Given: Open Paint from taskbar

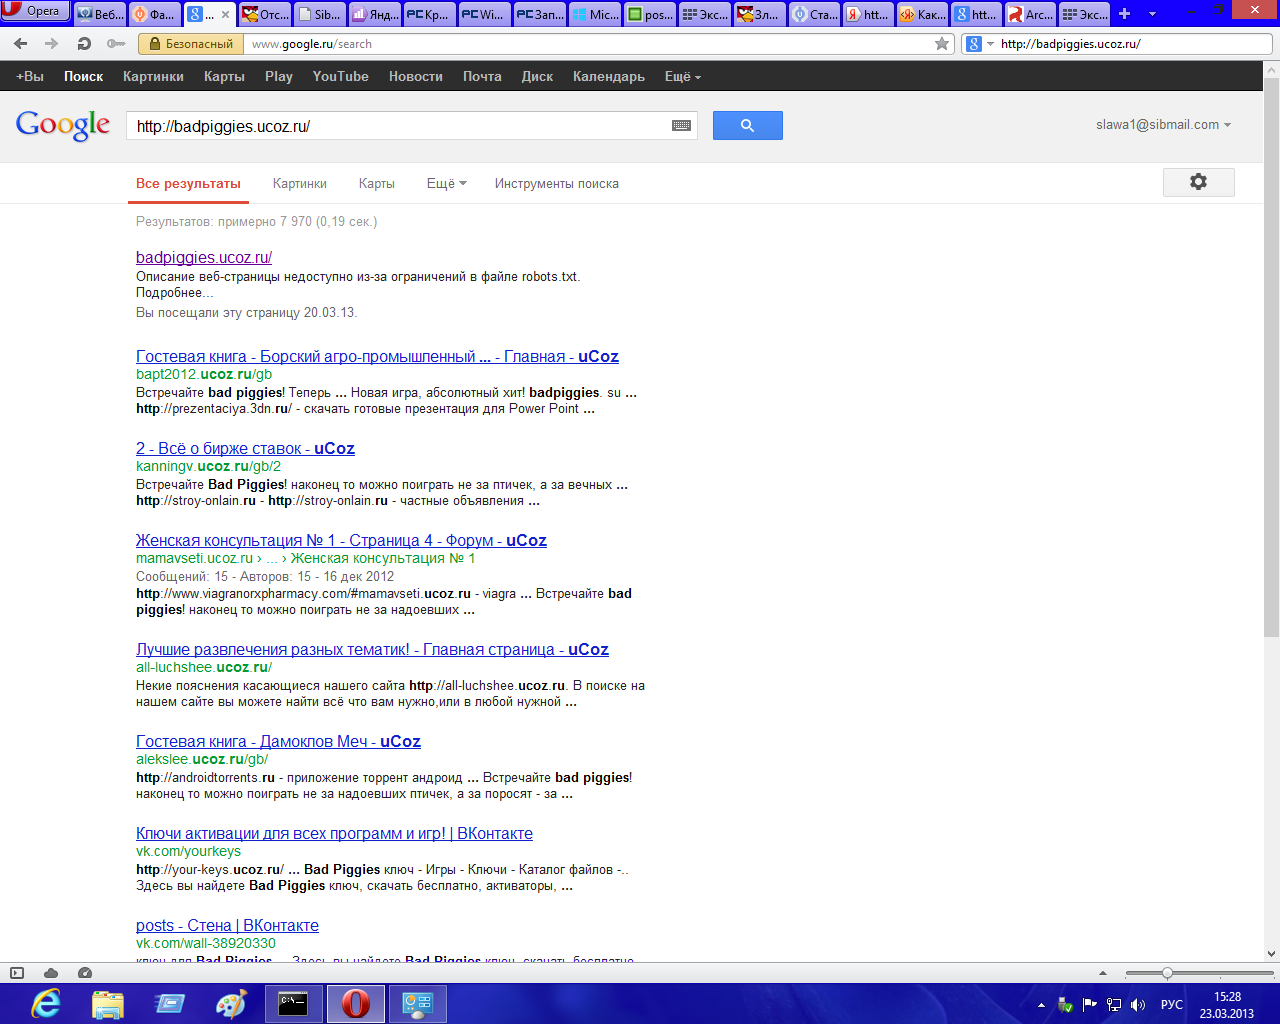Looking at the screenshot, I should pyautogui.click(x=232, y=1003).
